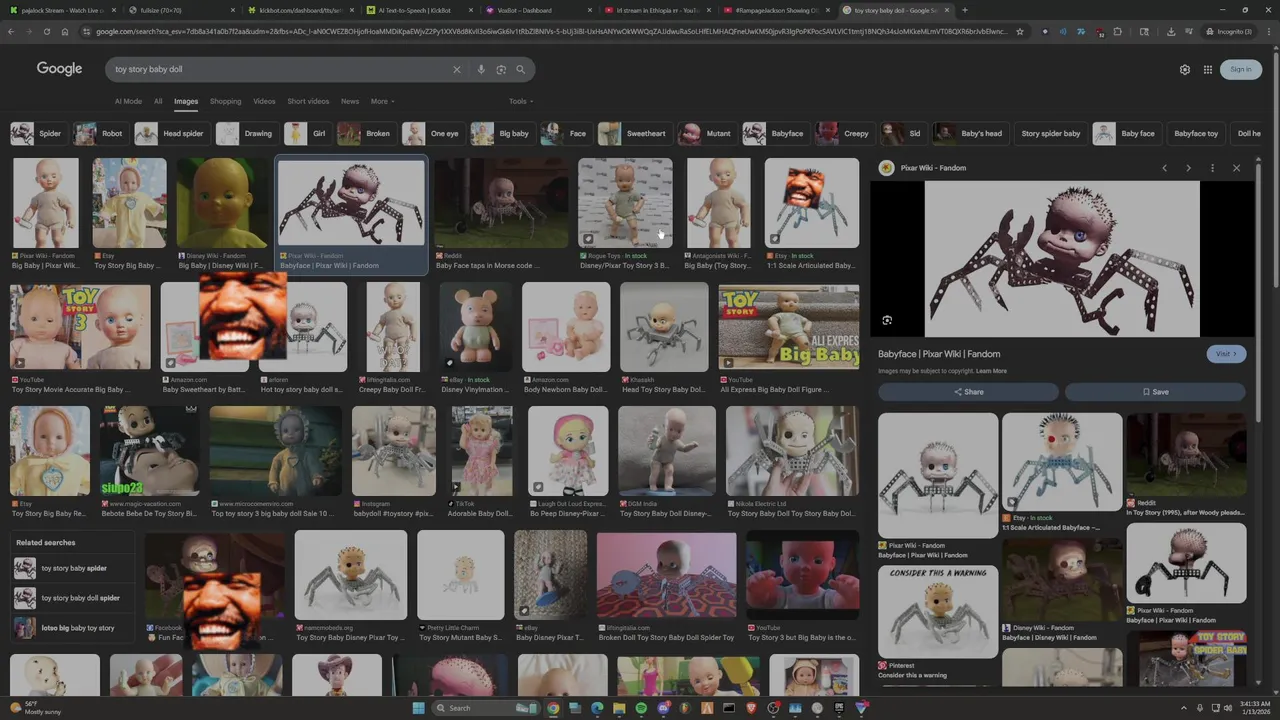The image size is (1280, 720).
Task: Open Big Baby Disney Wiki thumbnail
Action: [222, 203]
